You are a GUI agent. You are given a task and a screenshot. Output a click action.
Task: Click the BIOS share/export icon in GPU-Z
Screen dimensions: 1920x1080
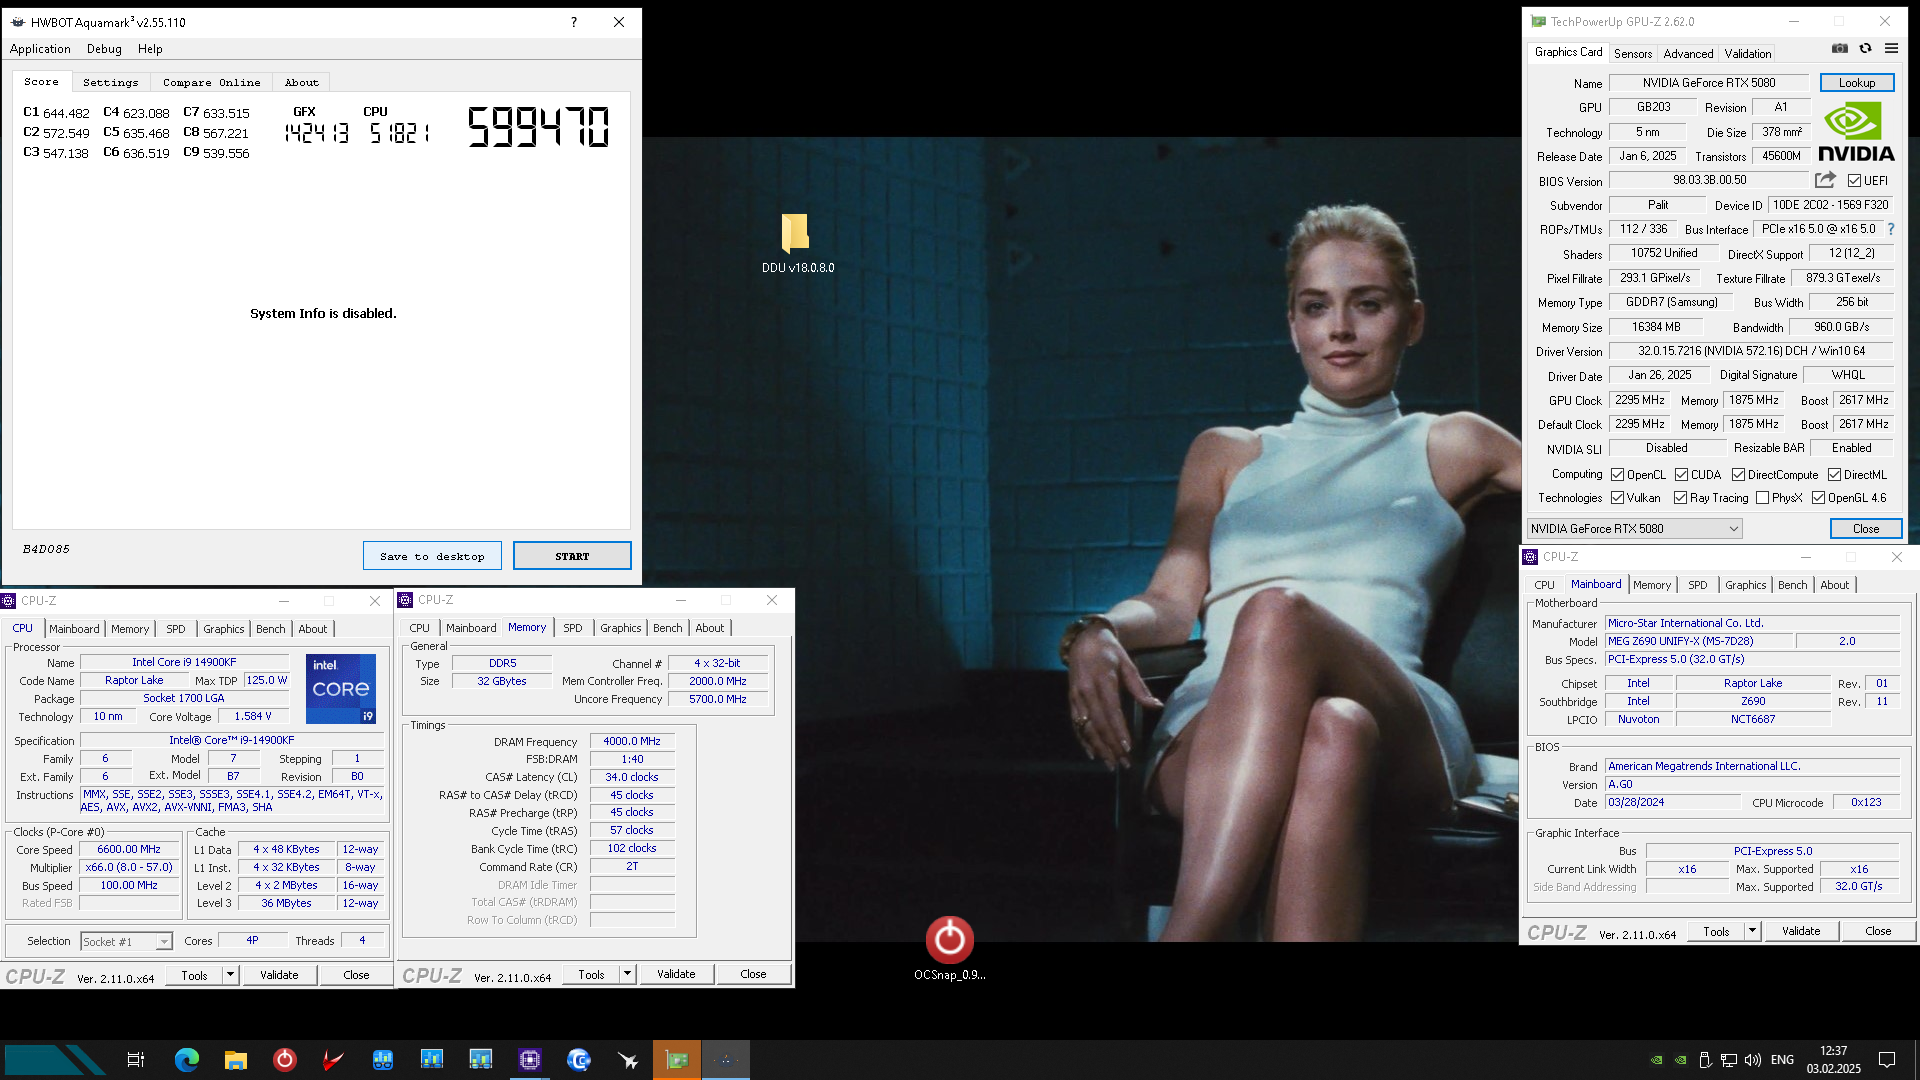point(1825,180)
